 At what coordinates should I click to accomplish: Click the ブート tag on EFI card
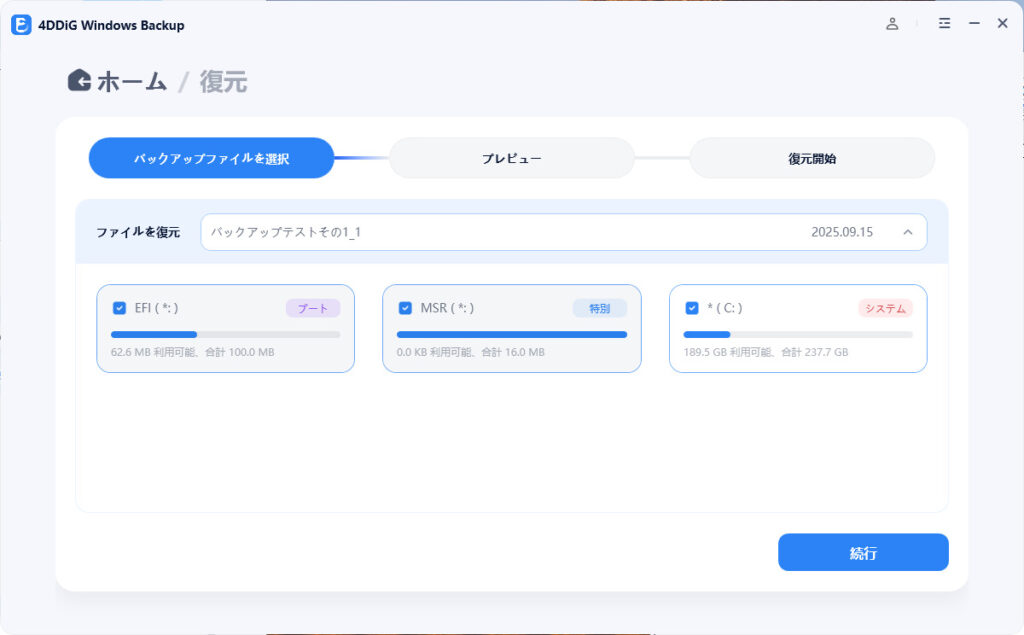pos(313,308)
